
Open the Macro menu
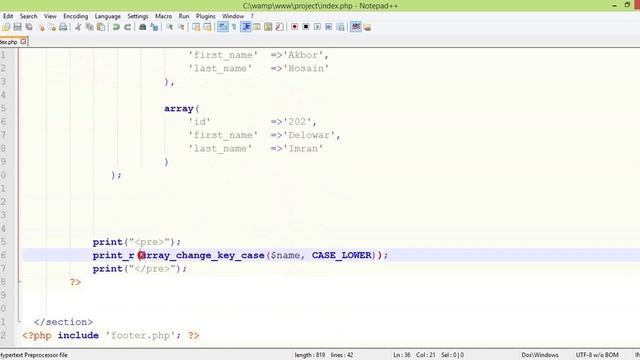click(x=163, y=16)
